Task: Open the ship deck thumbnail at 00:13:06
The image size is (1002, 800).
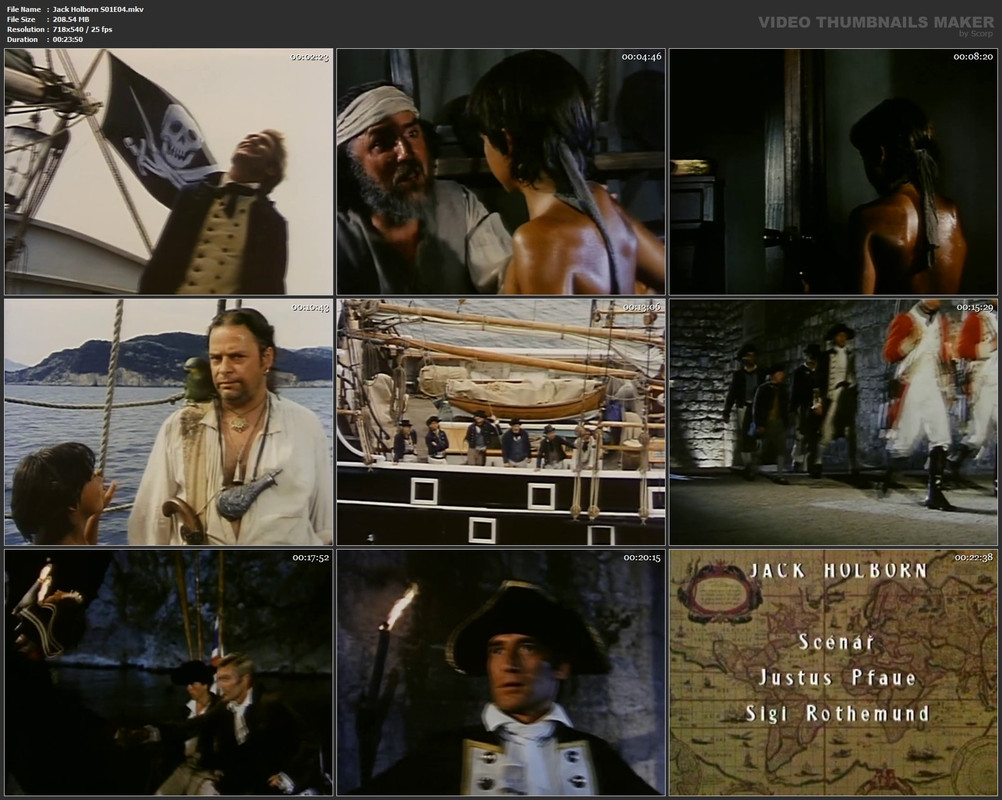Action: point(501,422)
